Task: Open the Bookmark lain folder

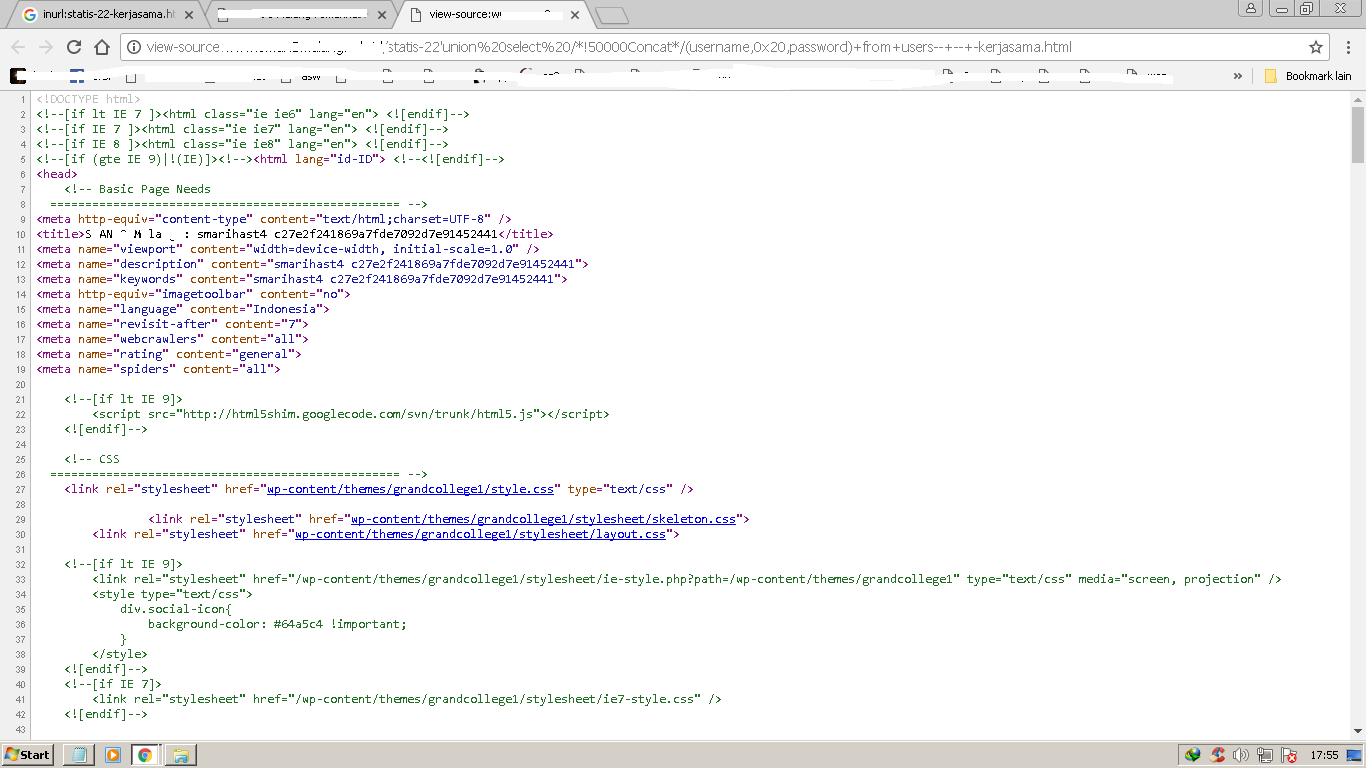Action: 1308,76
